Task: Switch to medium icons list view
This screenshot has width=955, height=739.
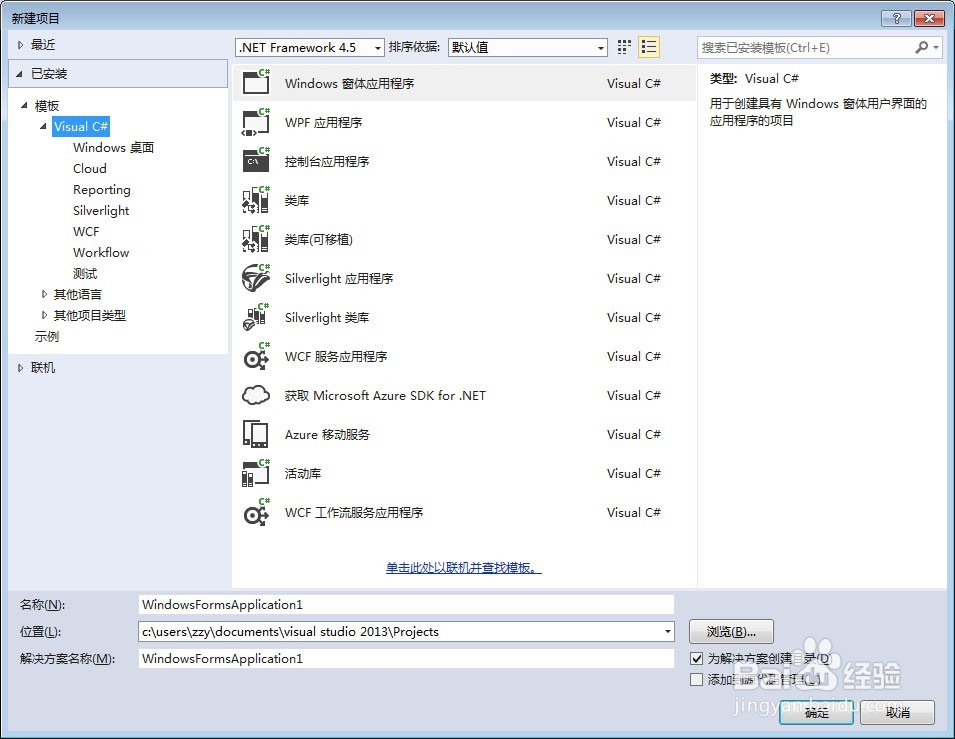Action: click(649, 48)
